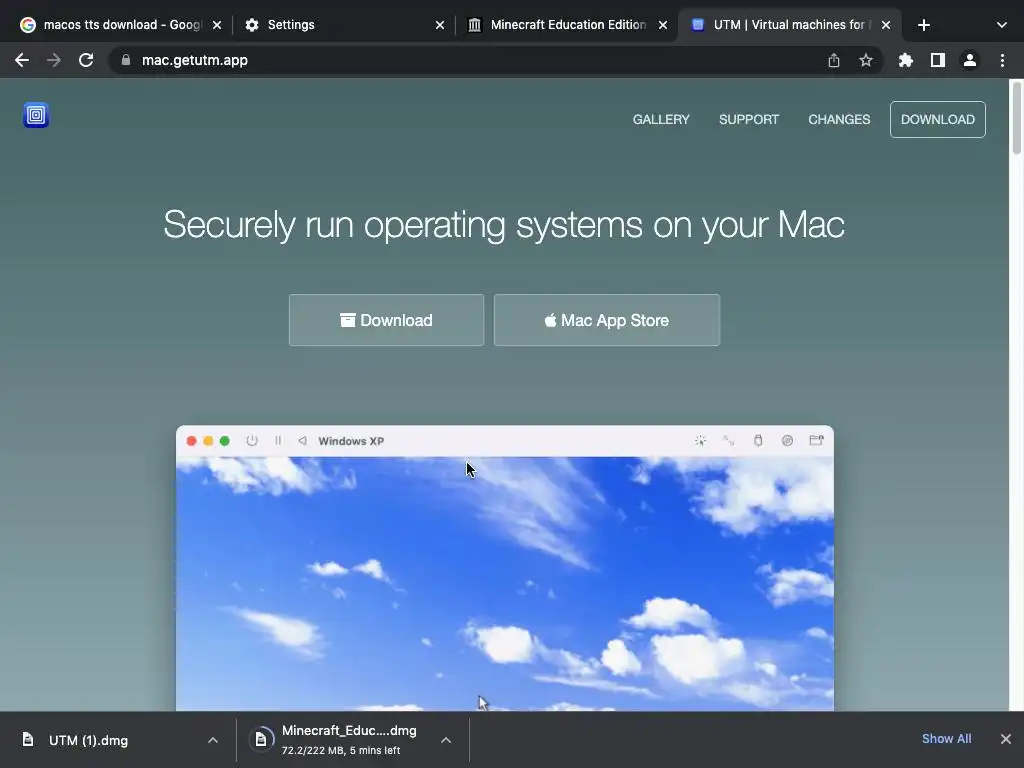Open the tab search dropdown arrow
Screen dimensions: 1024x768
(x=1001, y=25)
